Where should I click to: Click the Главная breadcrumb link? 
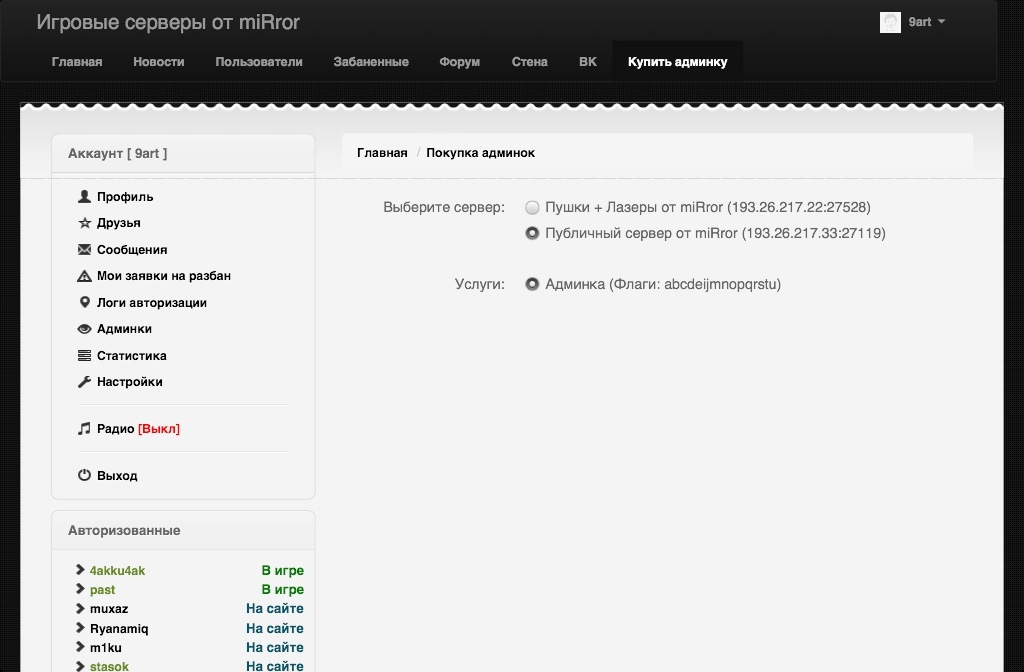click(x=382, y=153)
